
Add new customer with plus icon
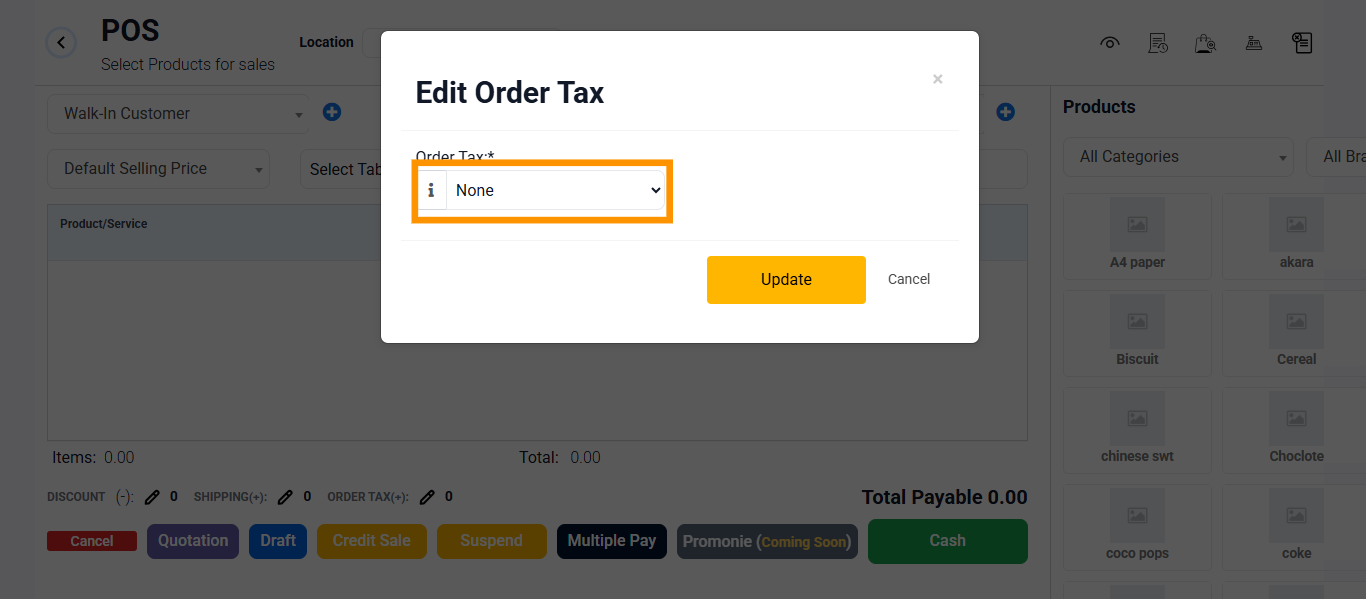click(332, 113)
